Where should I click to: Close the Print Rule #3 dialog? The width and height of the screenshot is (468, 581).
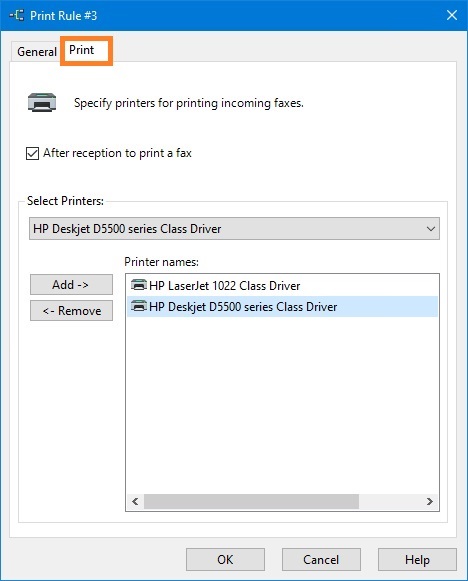tap(452, 15)
